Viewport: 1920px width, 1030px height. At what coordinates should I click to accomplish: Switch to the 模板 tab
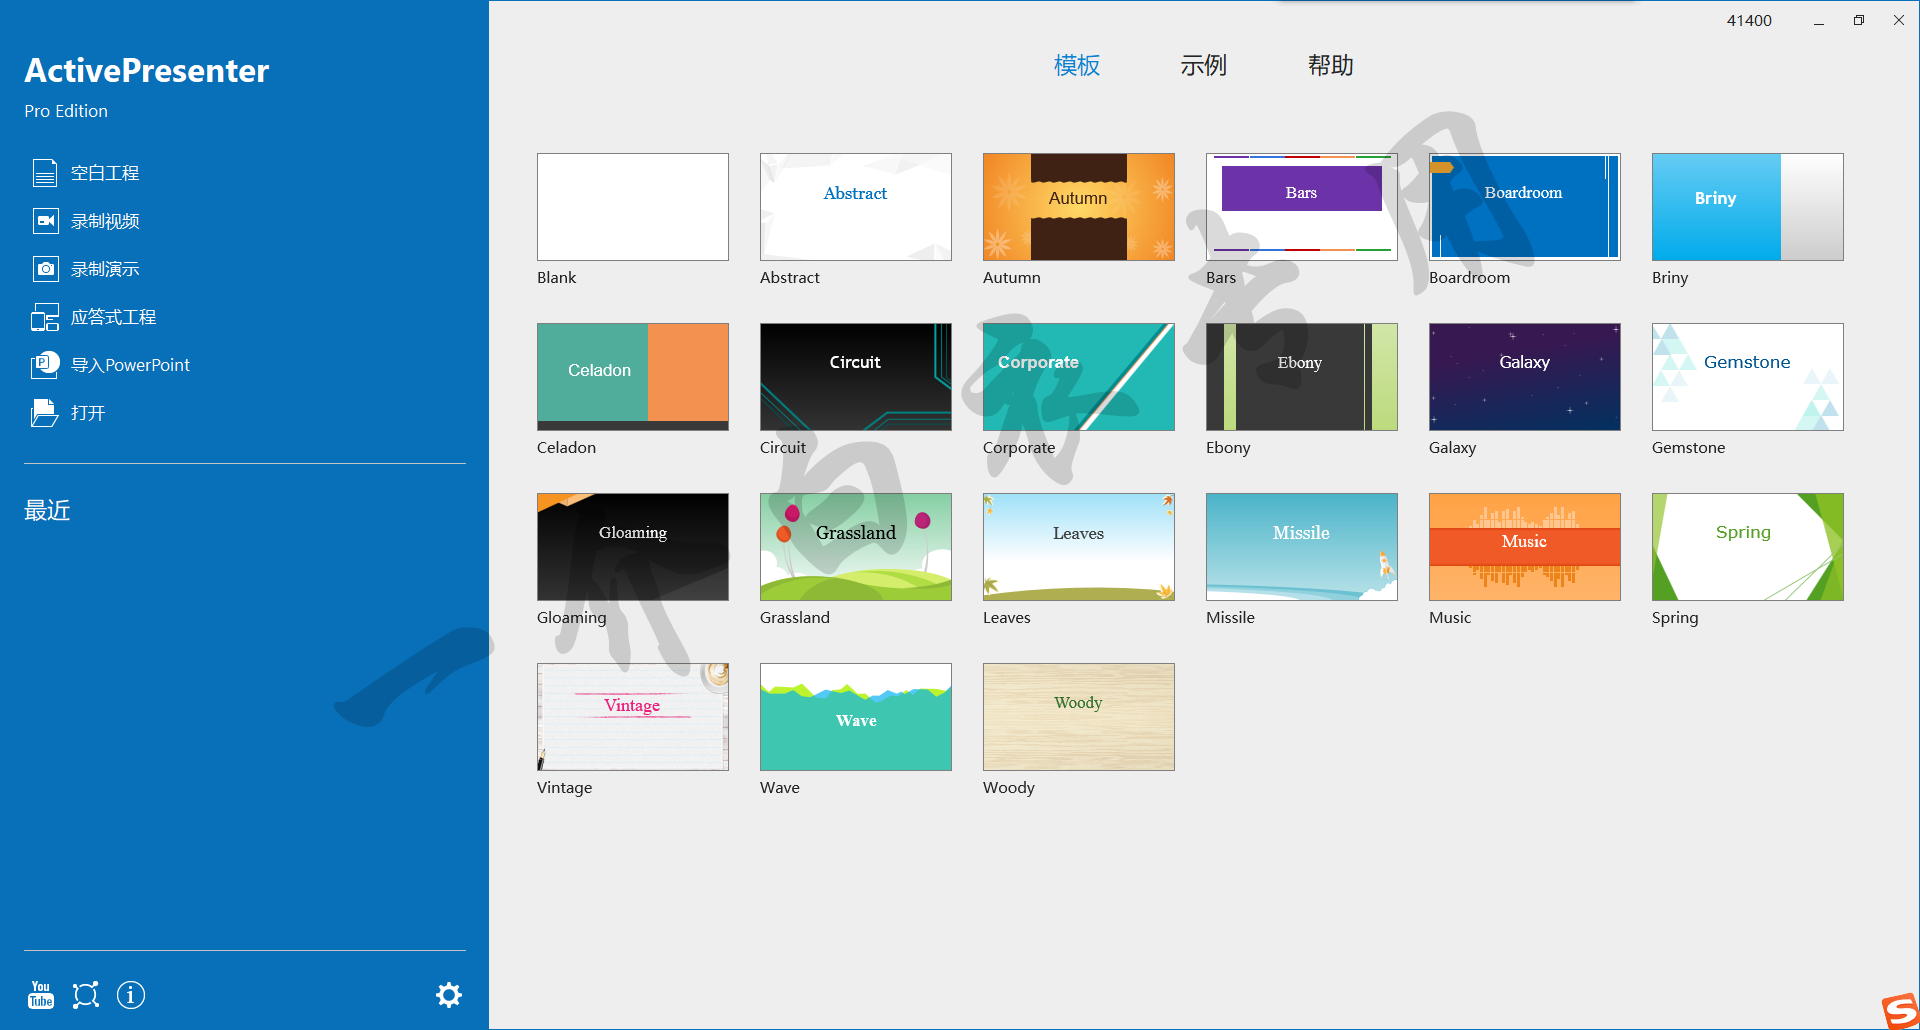pyautogui.click(x=1077, y=66)
